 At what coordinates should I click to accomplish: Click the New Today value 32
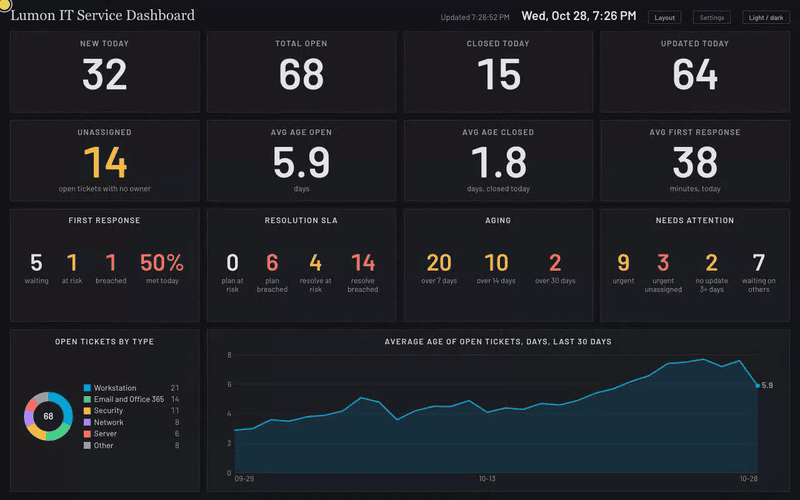(105, 74)
